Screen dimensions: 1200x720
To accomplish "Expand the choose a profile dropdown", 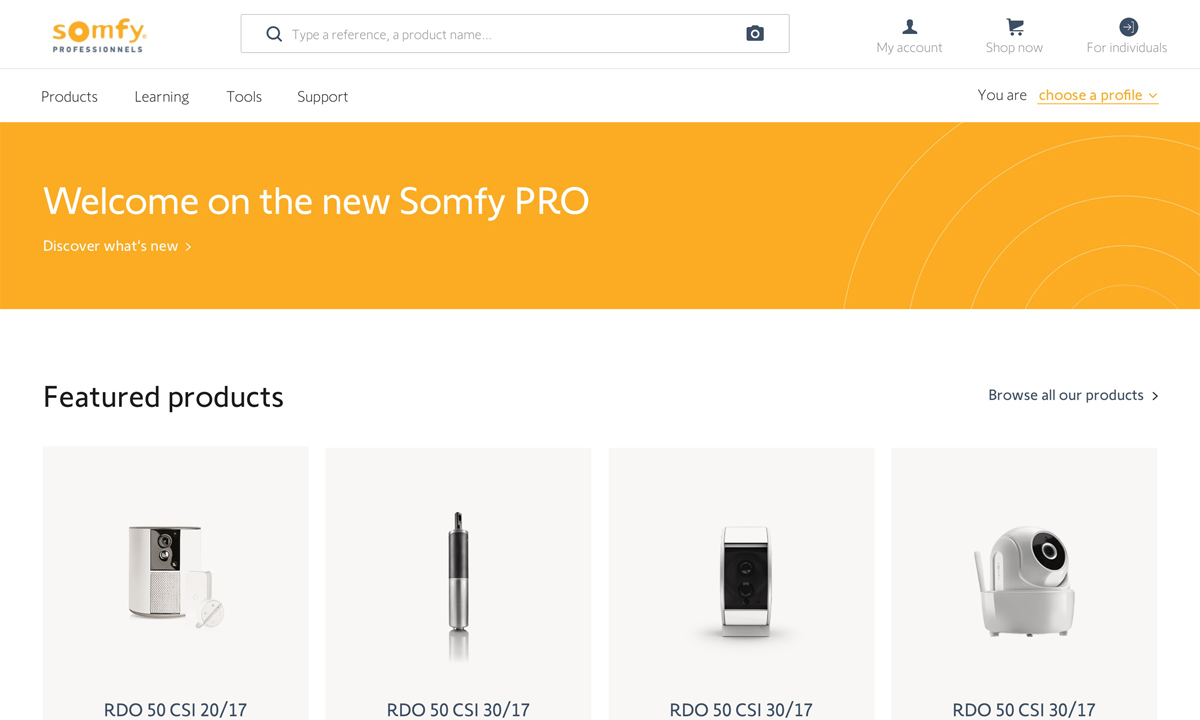I will 1097,95.
